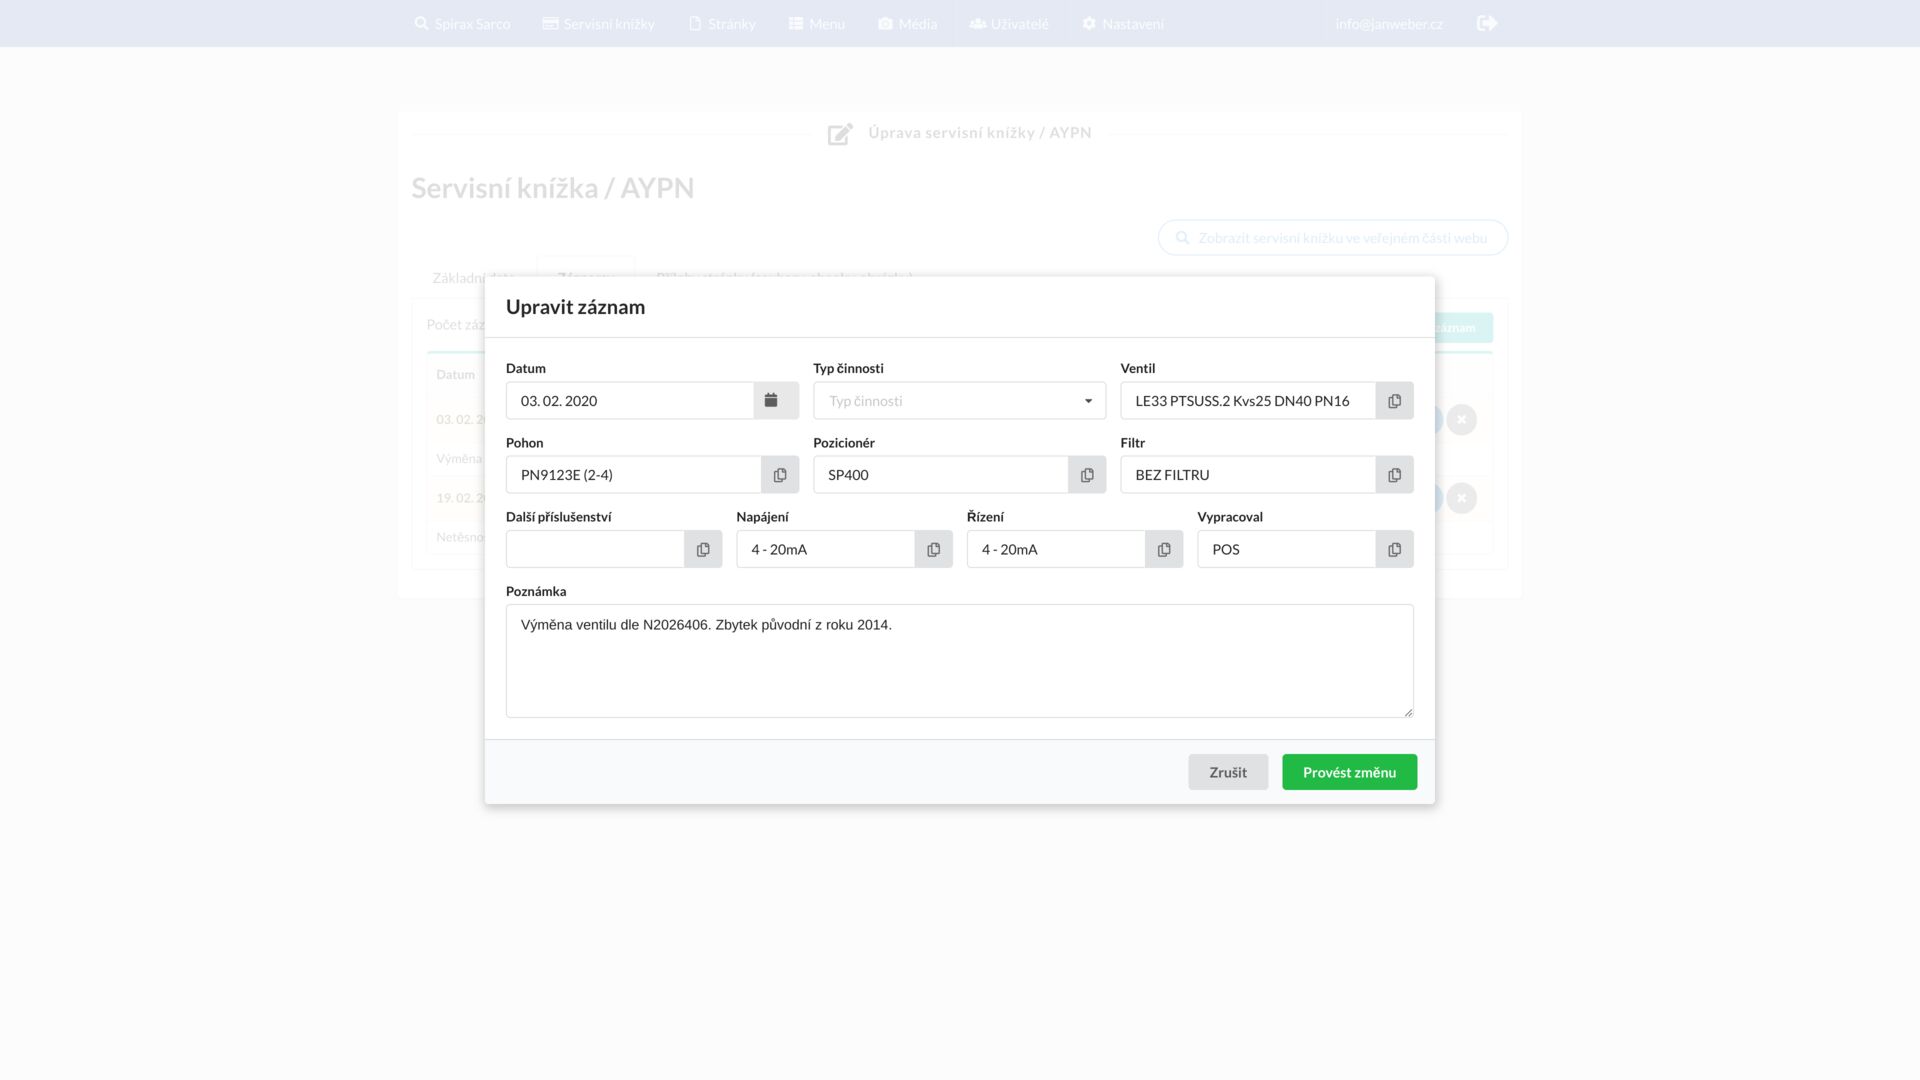Image resolution: width=1920 pixels, height=1080 pixels.
Task: Click the logout icon in top bar
Action: click(1487, 23)
